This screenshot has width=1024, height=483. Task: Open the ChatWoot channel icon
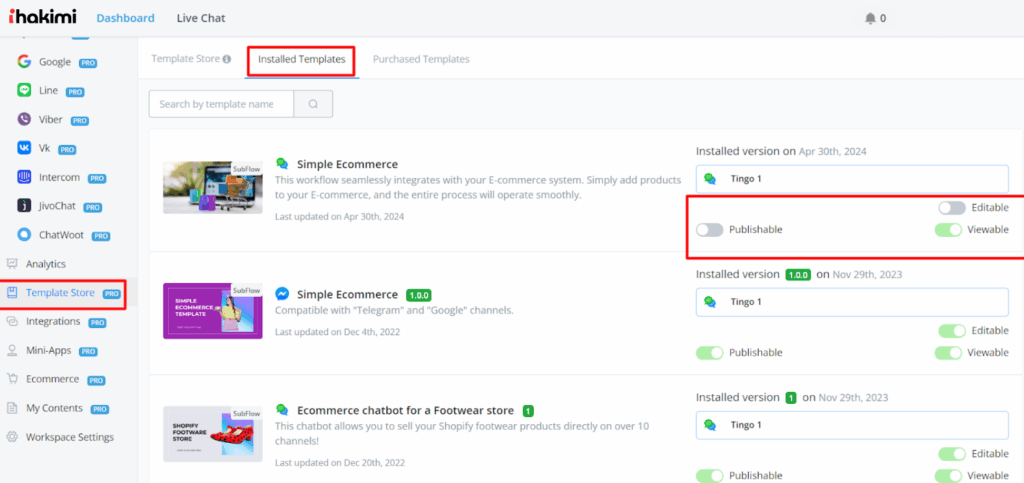[25, 235]
